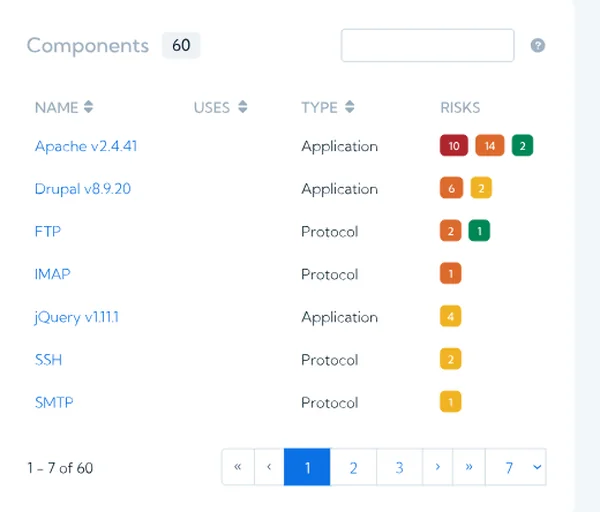600x512 pixels.
Task: Go to first page double-left arrows
Action: pyautogui.click(x=238, y=467)
